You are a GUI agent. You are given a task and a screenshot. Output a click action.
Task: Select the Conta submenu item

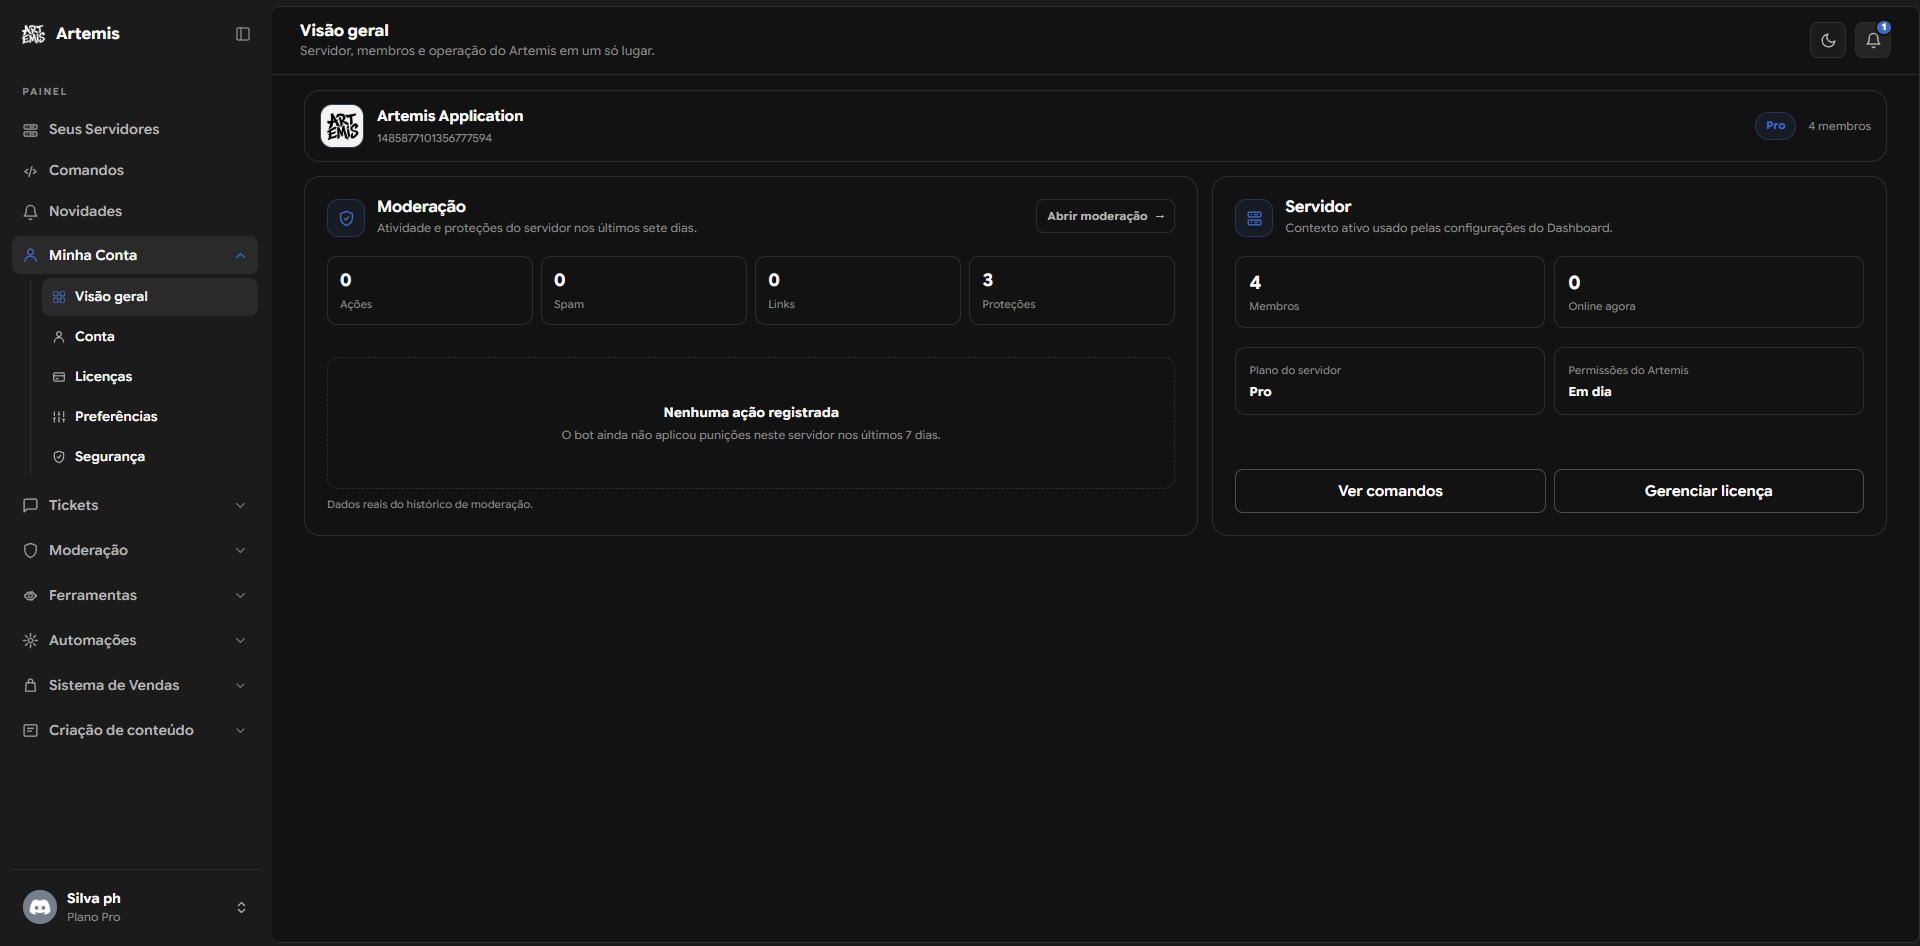click(x=150, y=337)
